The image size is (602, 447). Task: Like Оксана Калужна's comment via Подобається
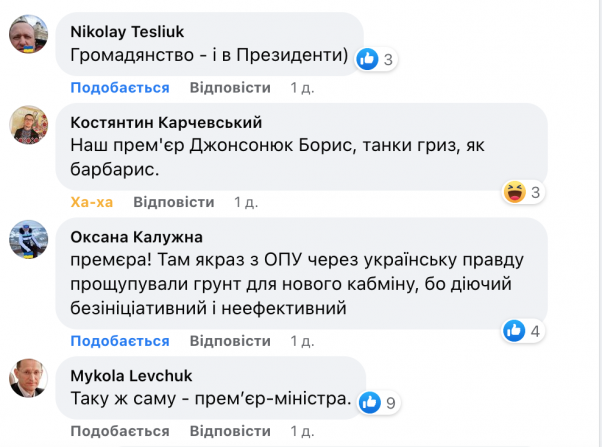tap(119, 341)
